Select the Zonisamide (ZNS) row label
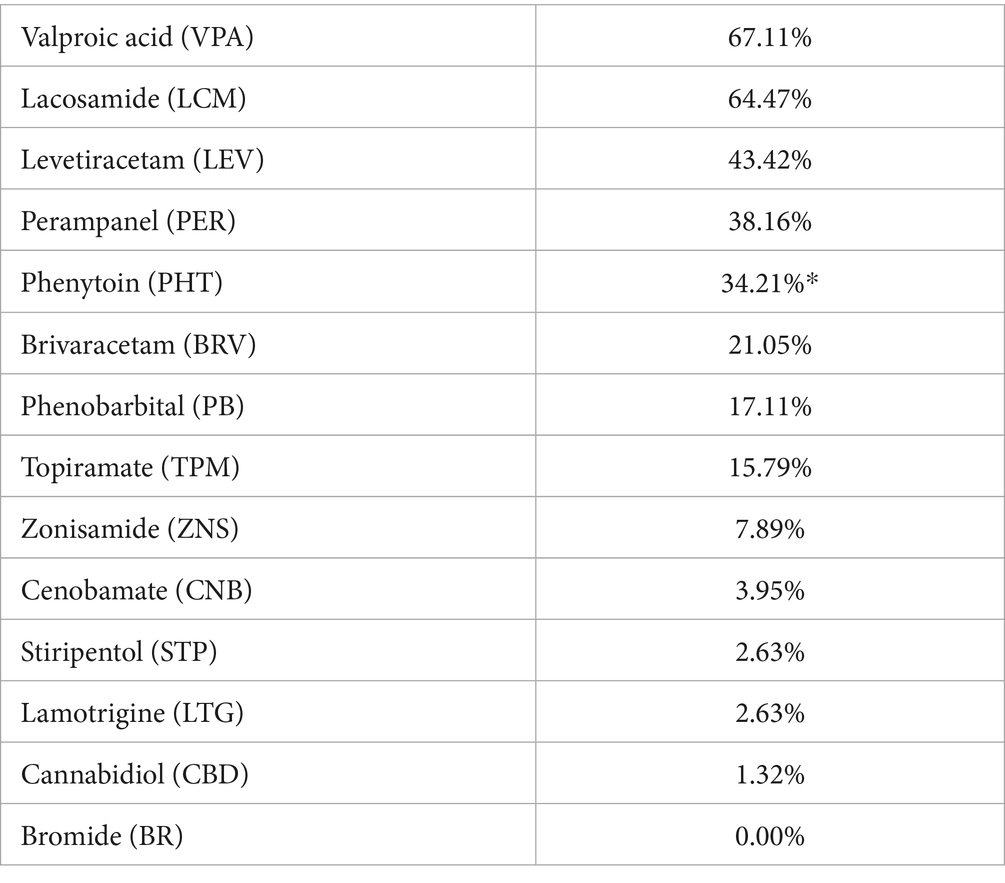The image size is (1005, 883). pos(129,529)
